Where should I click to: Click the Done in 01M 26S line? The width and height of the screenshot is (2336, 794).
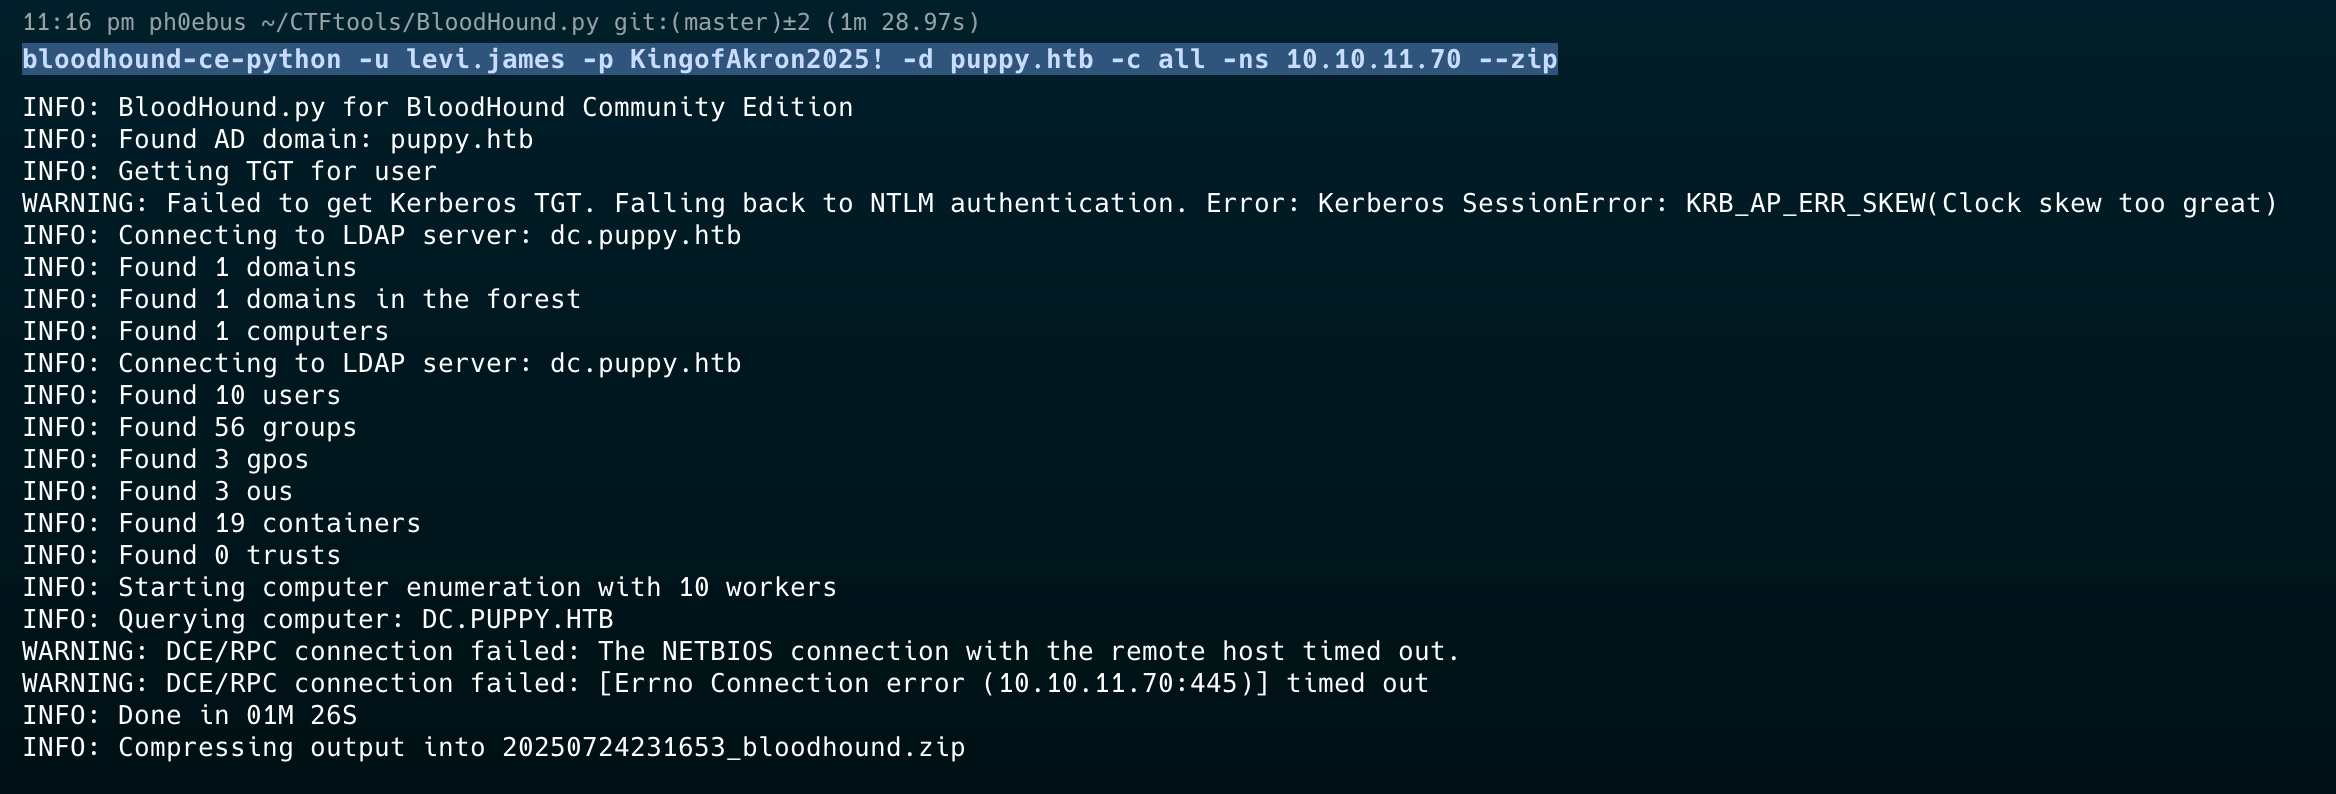(x=190, y=715)
